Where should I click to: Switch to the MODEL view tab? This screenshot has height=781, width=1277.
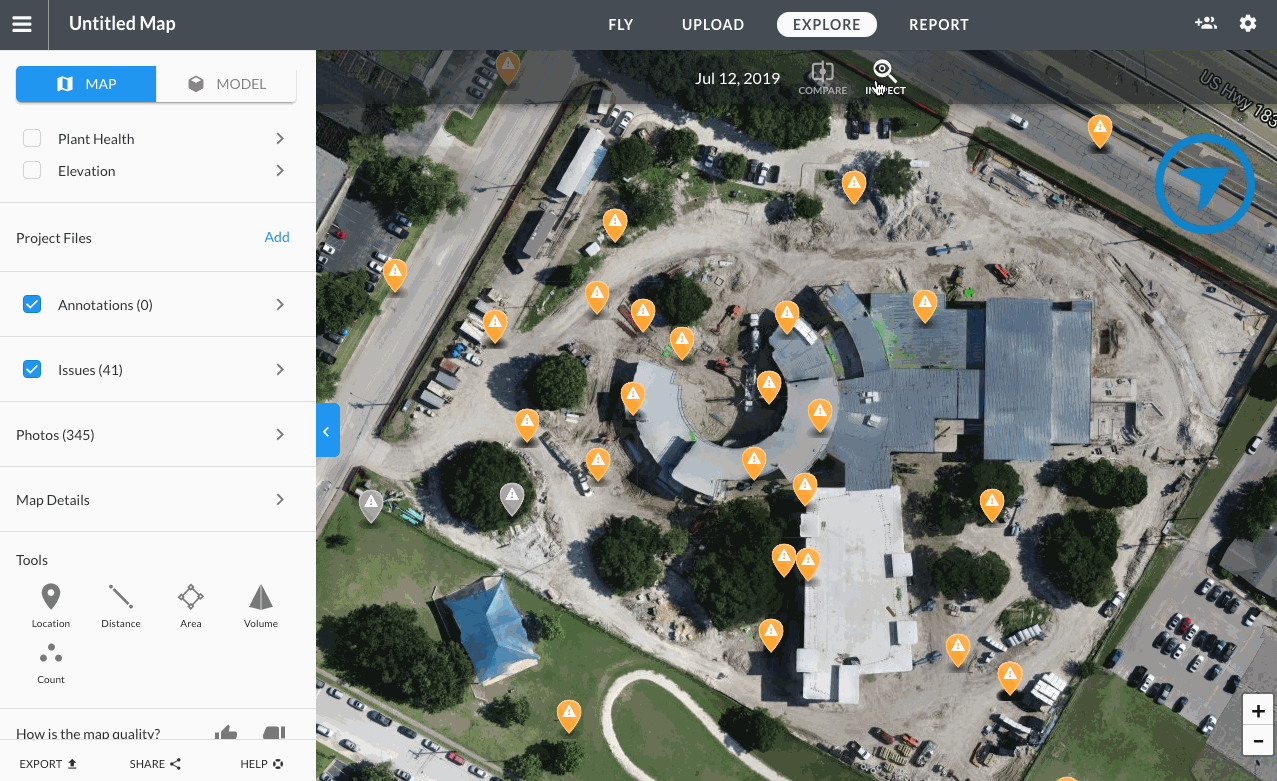pyautogui.click(x=227, y=84)
